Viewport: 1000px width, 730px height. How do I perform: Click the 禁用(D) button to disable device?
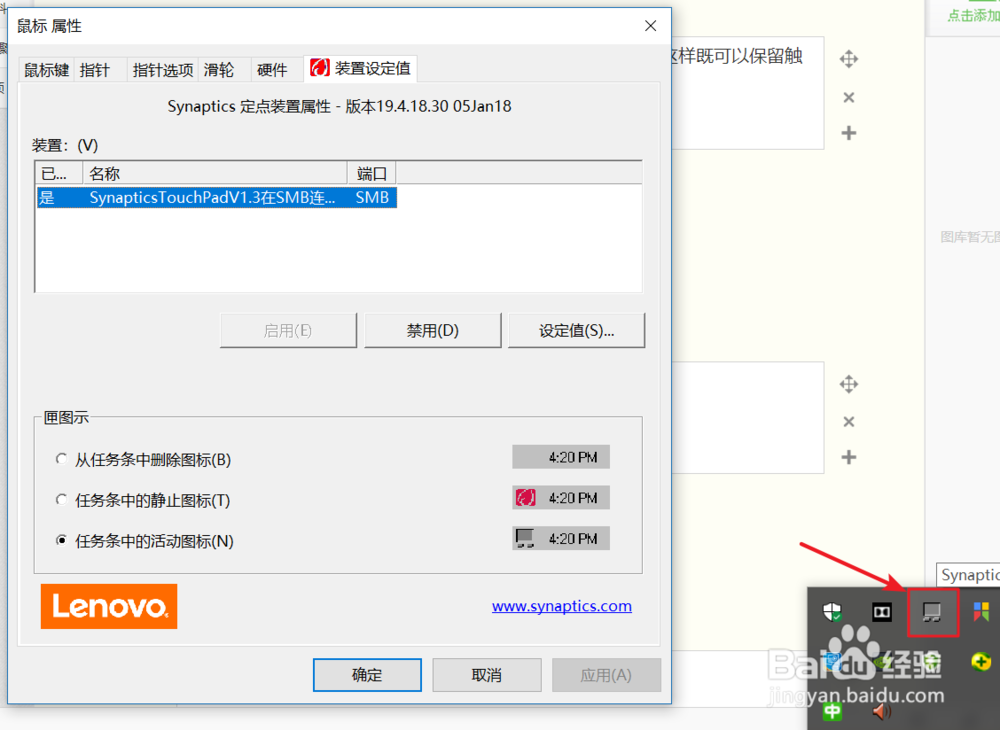click(x=432, y=330)
